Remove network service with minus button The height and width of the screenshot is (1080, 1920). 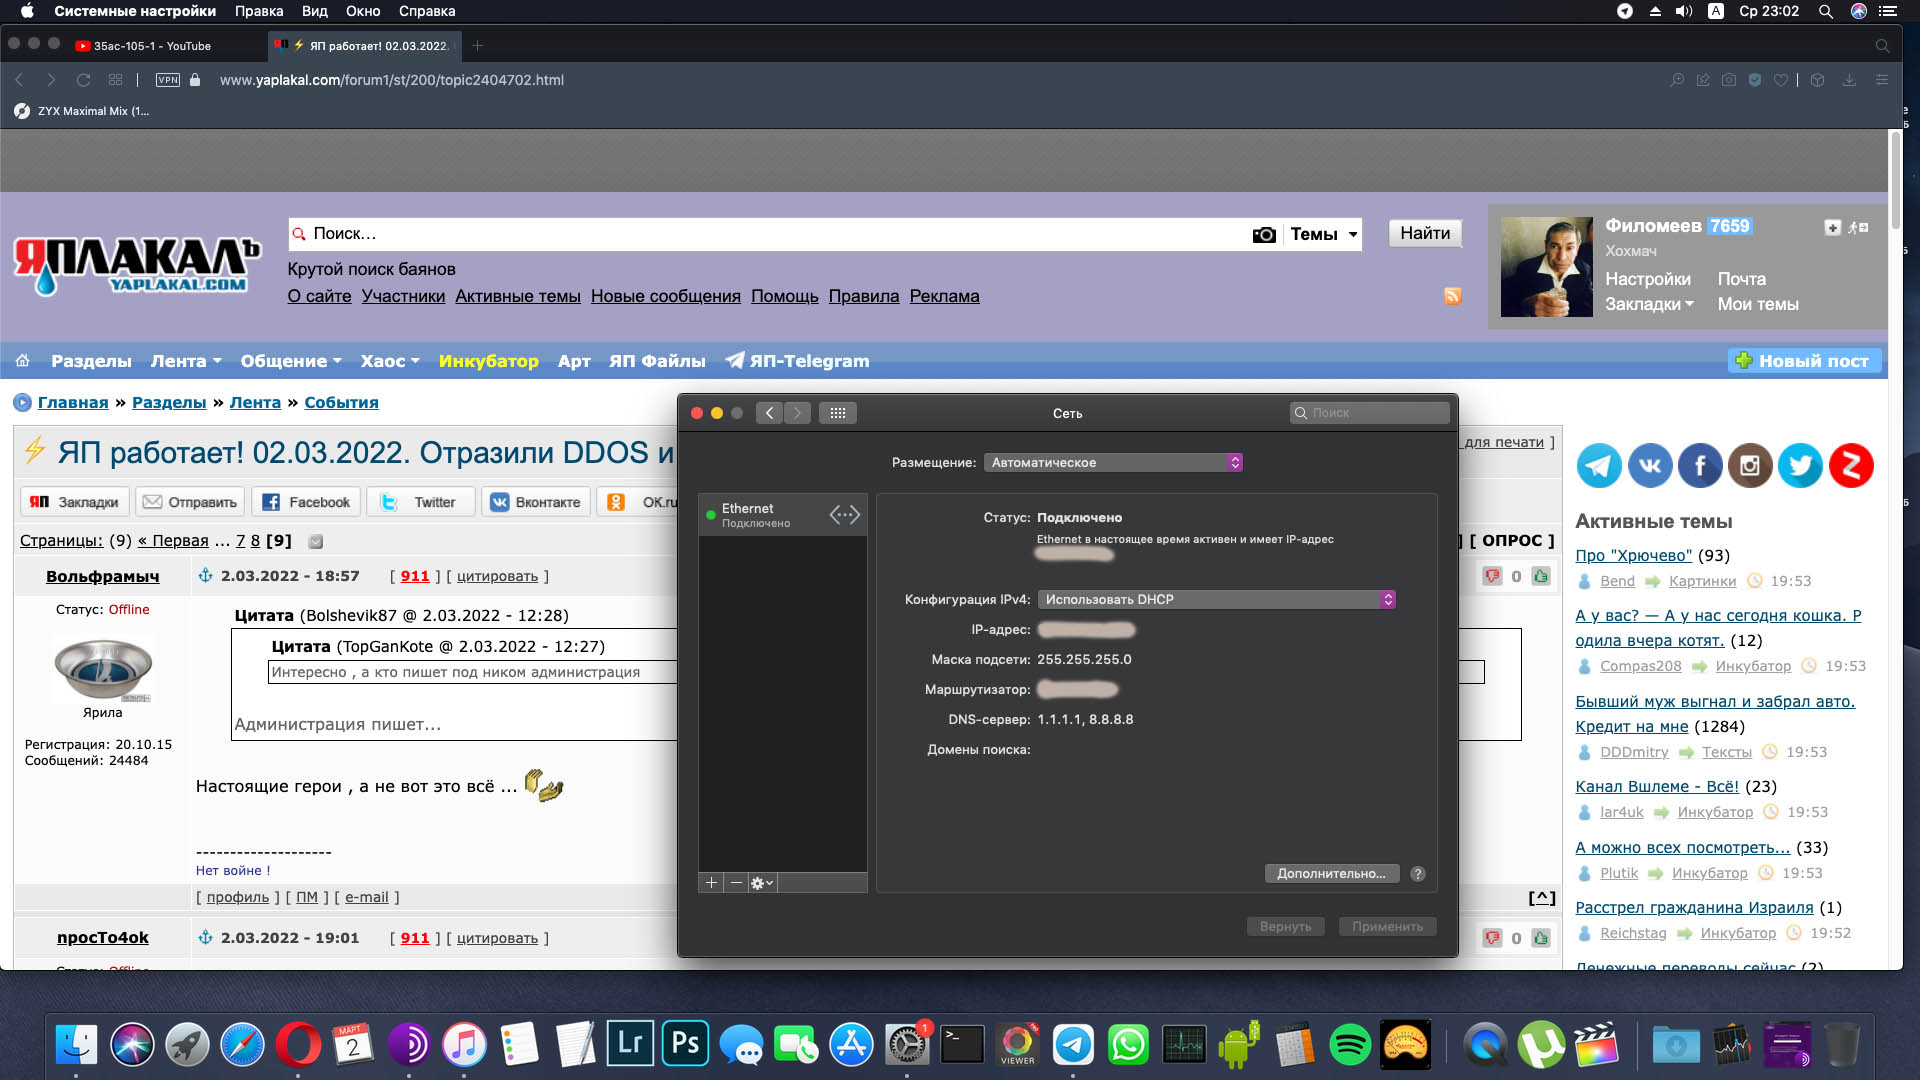736,883
